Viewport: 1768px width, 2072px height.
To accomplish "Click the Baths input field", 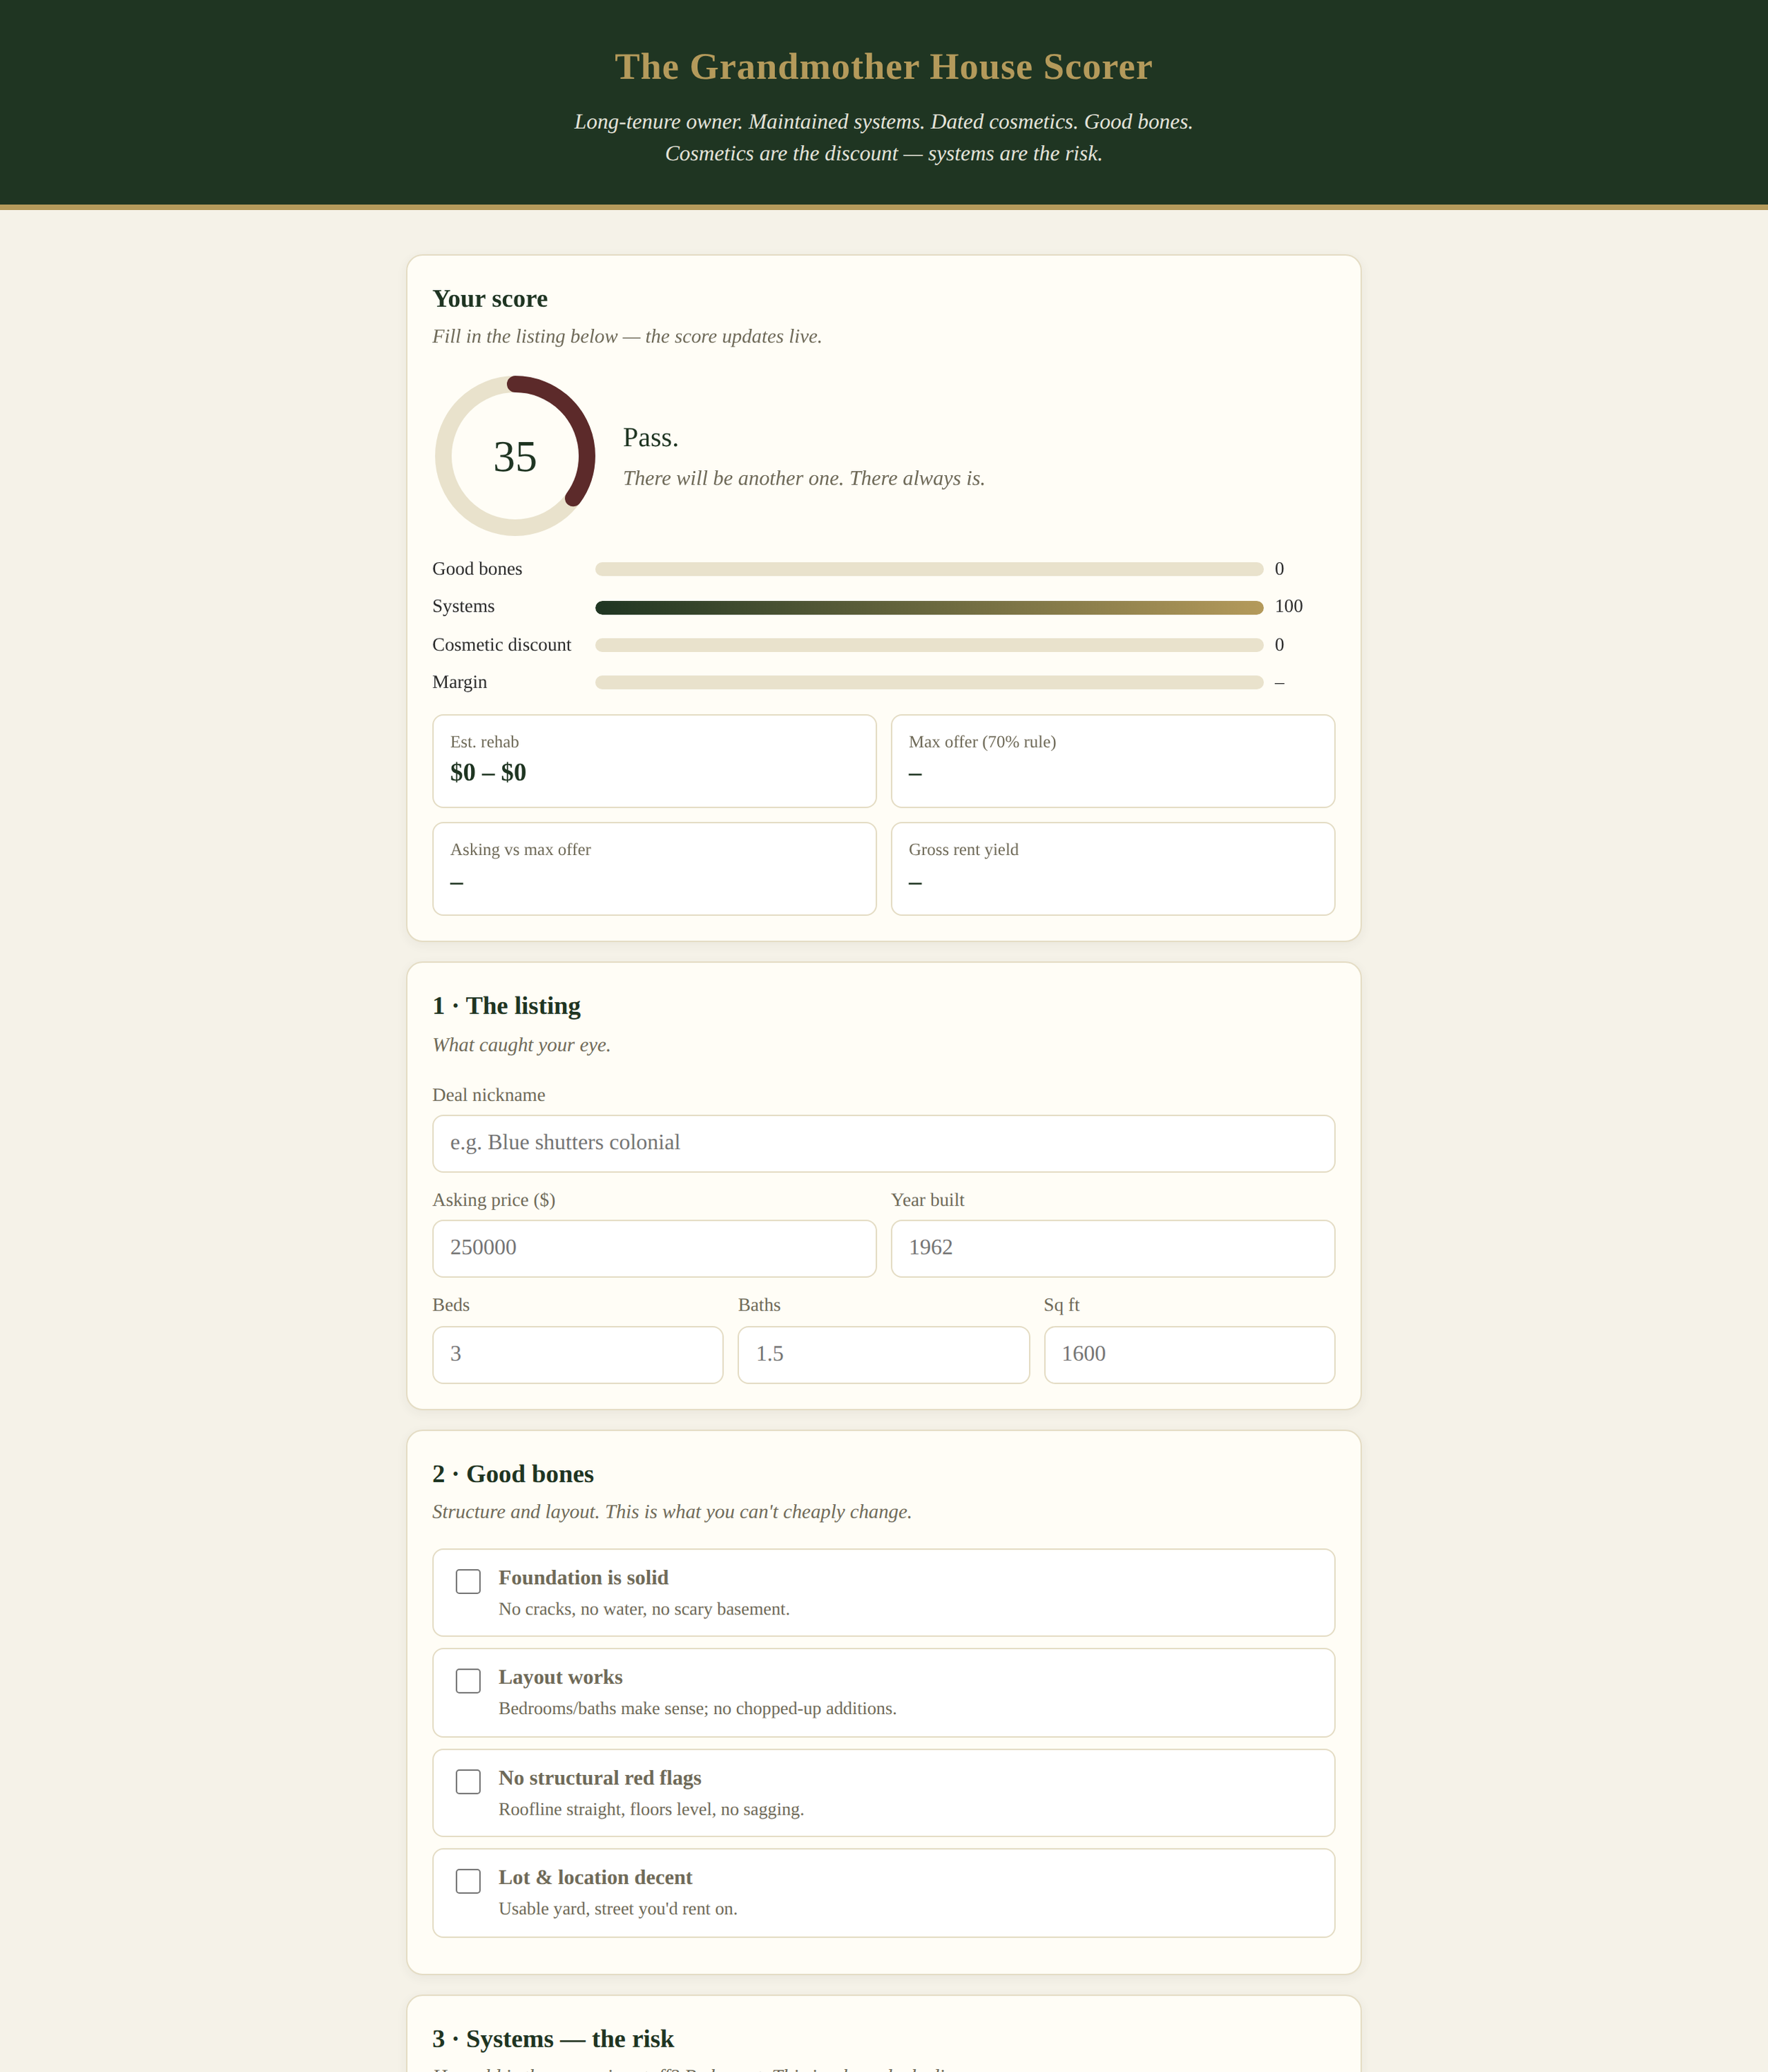I will (x=883, y=1355).
